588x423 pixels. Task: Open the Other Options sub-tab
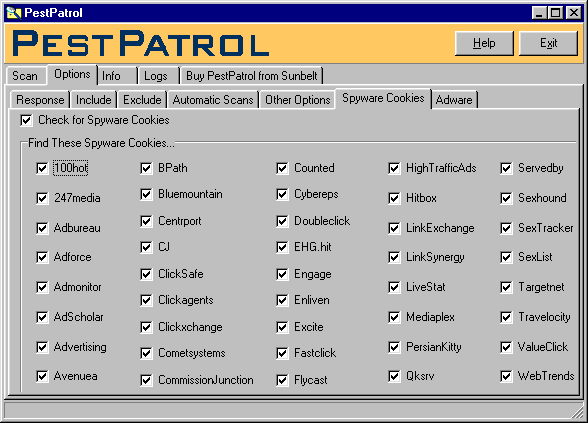[297, 100]
